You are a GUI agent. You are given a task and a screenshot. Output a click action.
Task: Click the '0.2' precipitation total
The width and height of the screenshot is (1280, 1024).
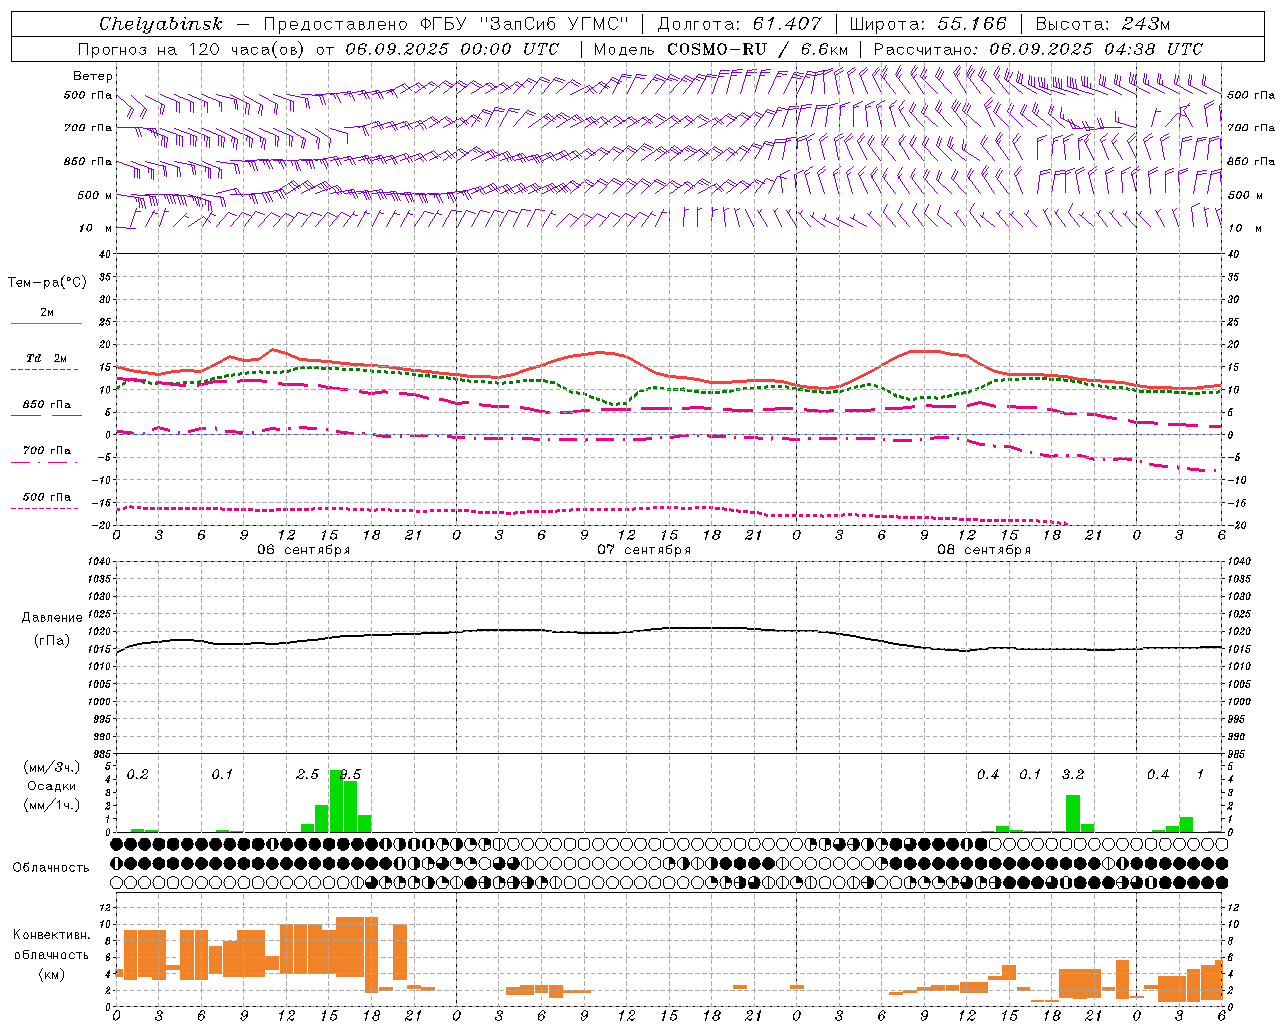pos(137,775)
